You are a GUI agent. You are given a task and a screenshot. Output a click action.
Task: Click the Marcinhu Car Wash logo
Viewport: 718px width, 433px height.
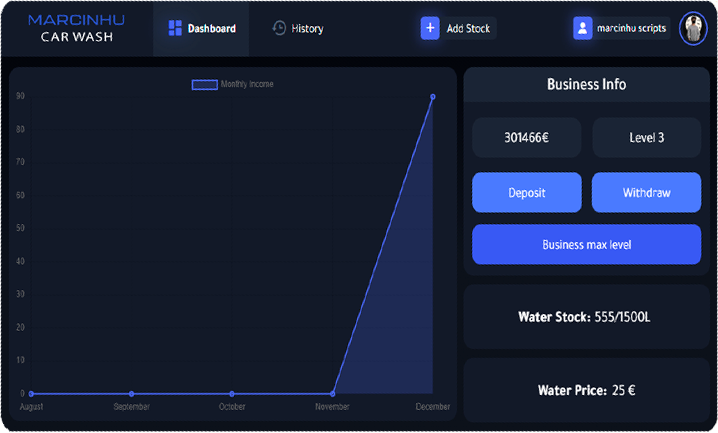pos(76,28)
